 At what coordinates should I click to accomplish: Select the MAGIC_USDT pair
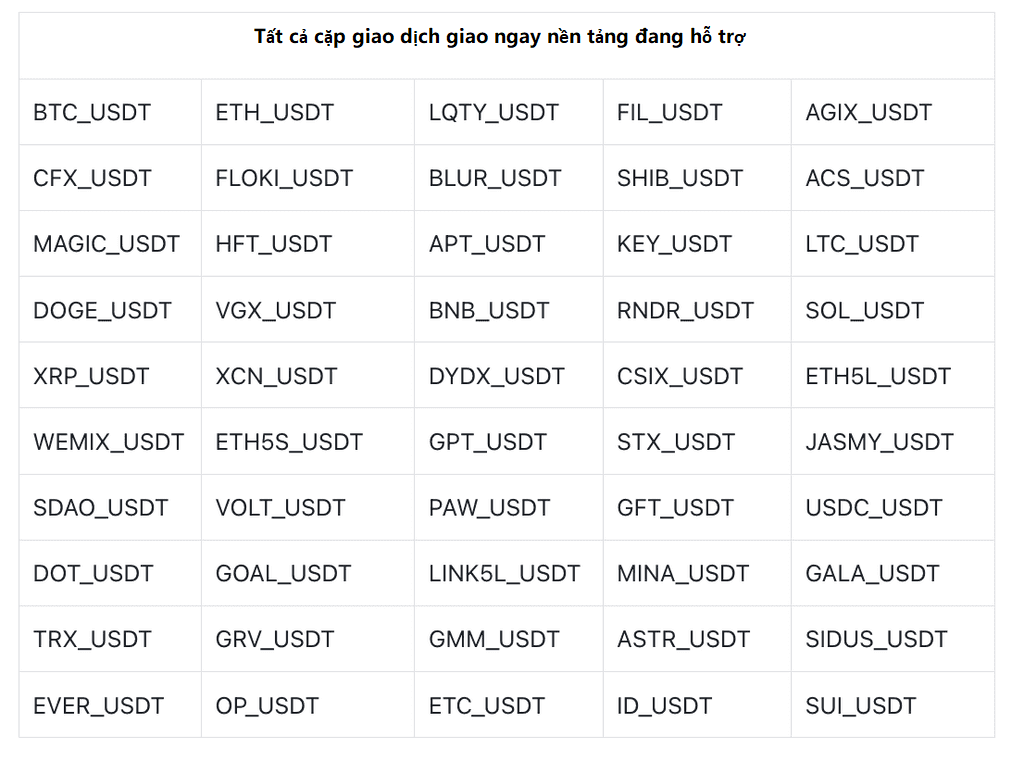tap(110, 244)
